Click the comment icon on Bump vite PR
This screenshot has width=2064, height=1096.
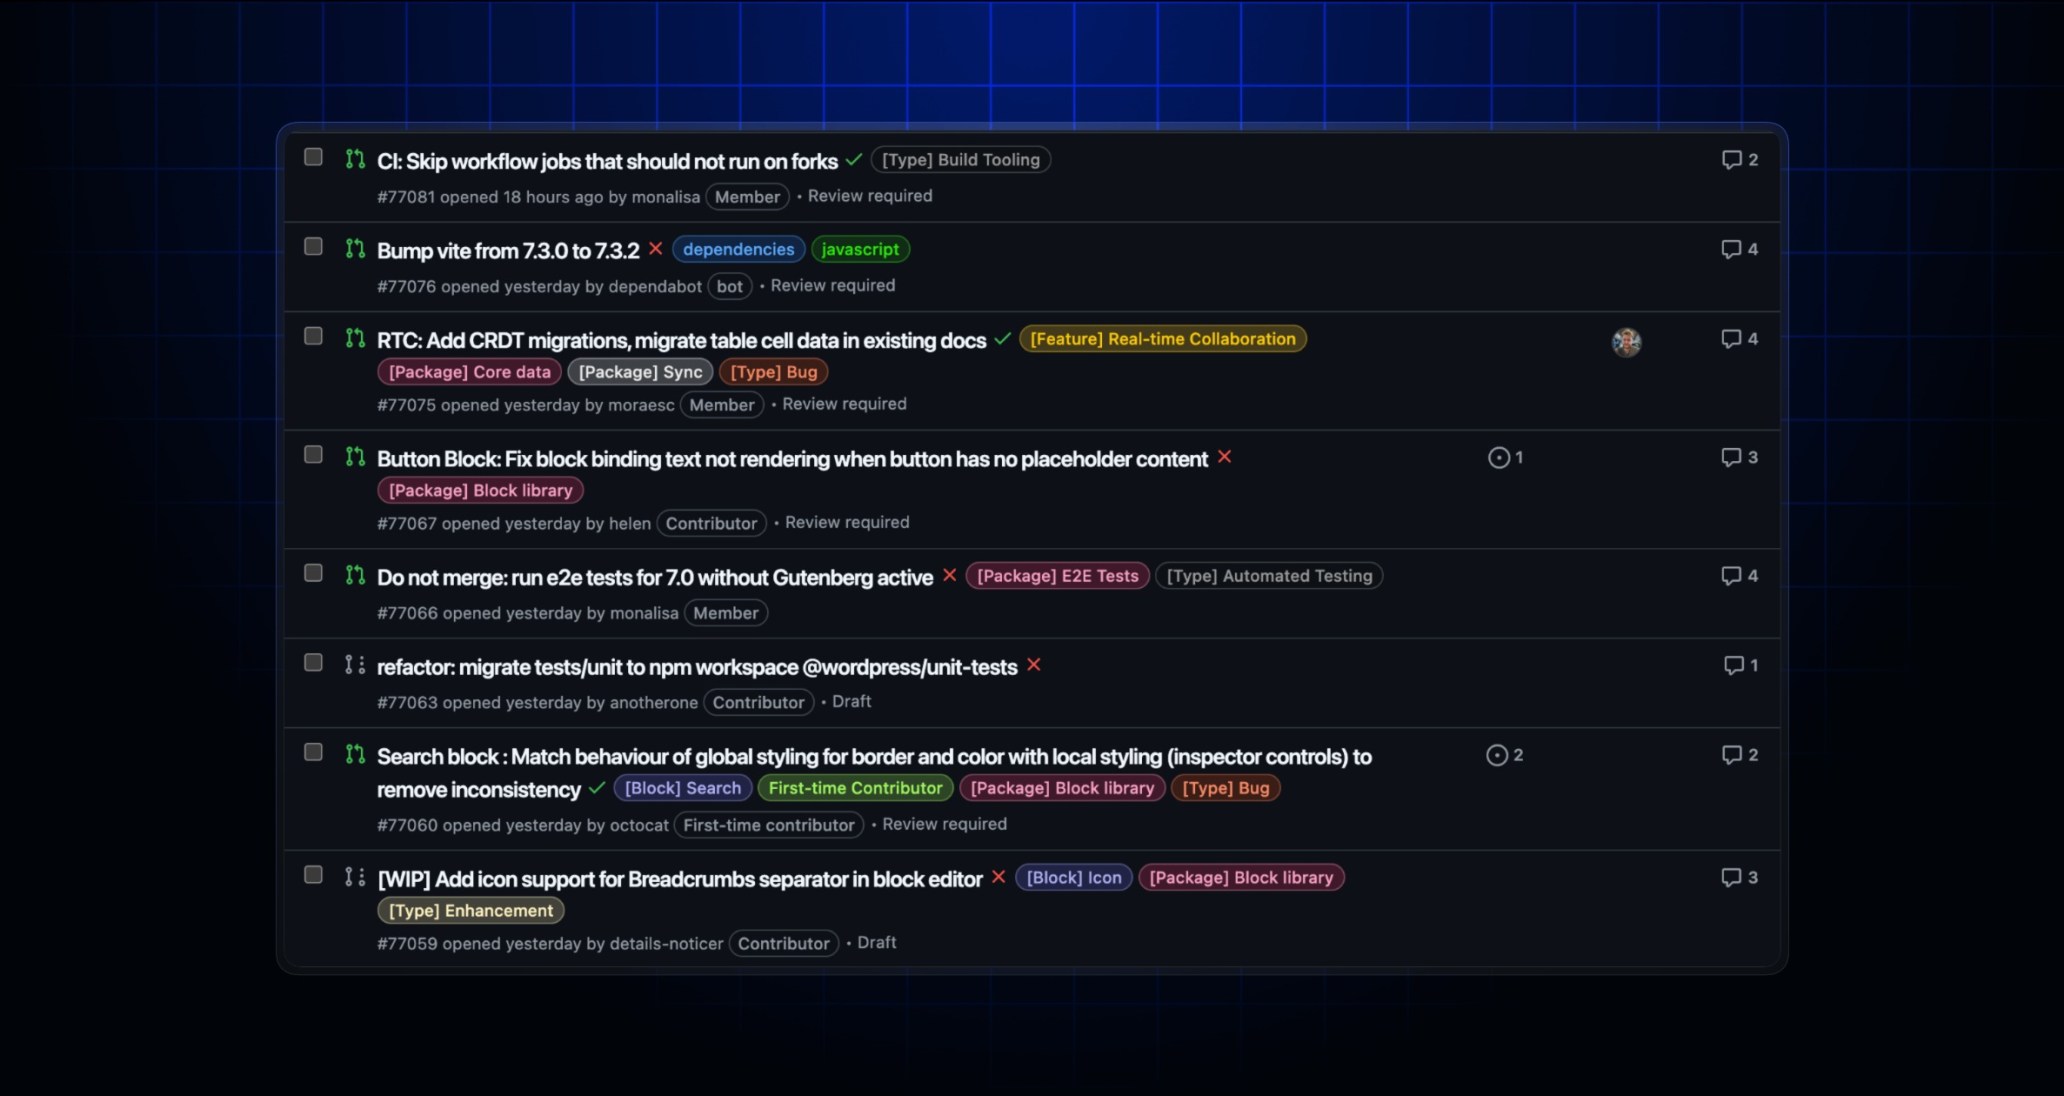pos(1732,249)
